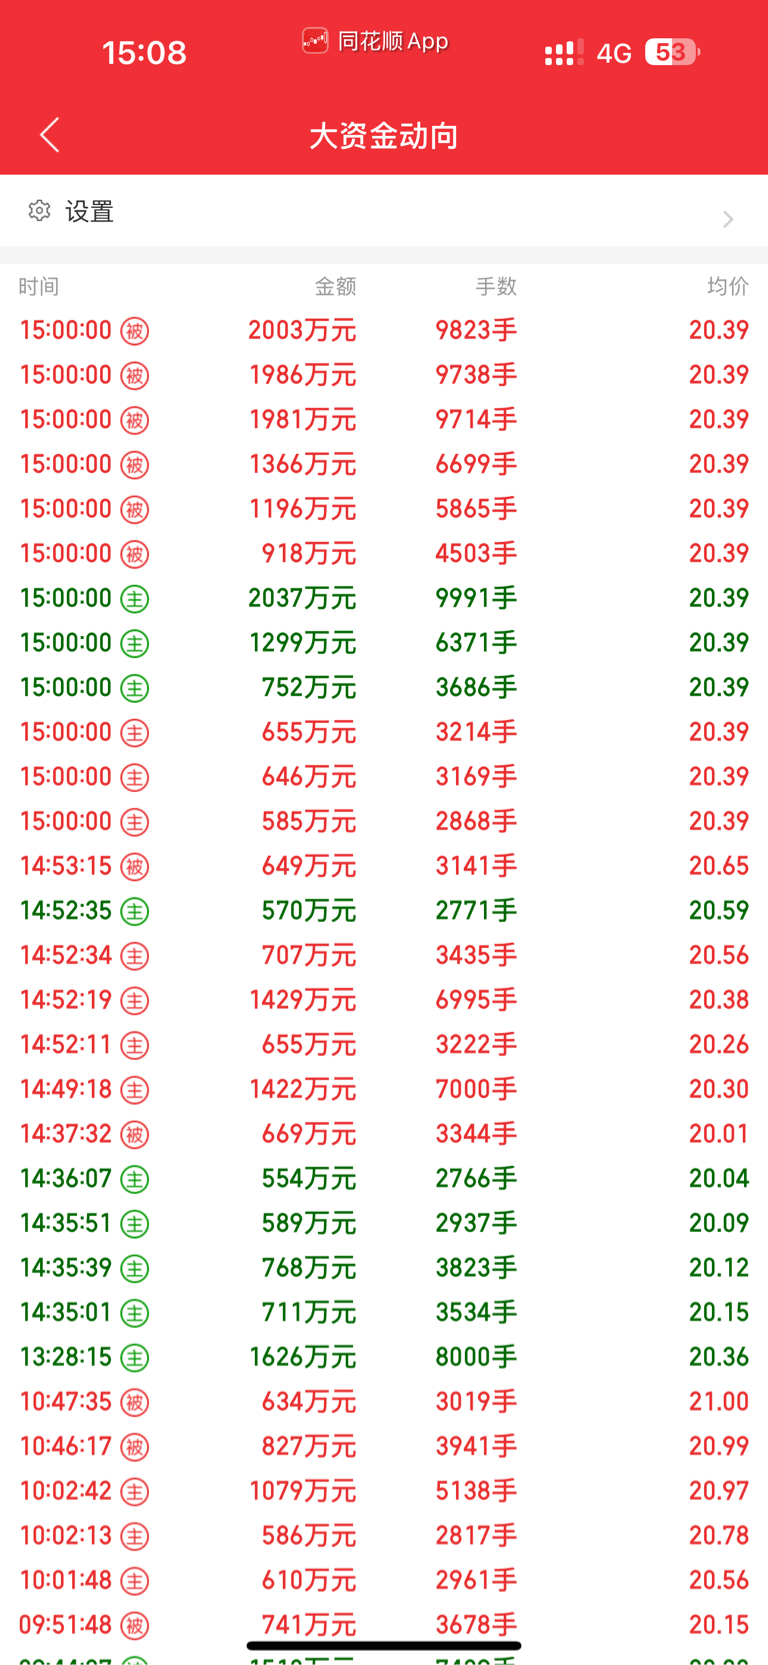This screenshot has width=768, height=1665.
Task: Sort by the 金额 column header
Action: (335, 287)
